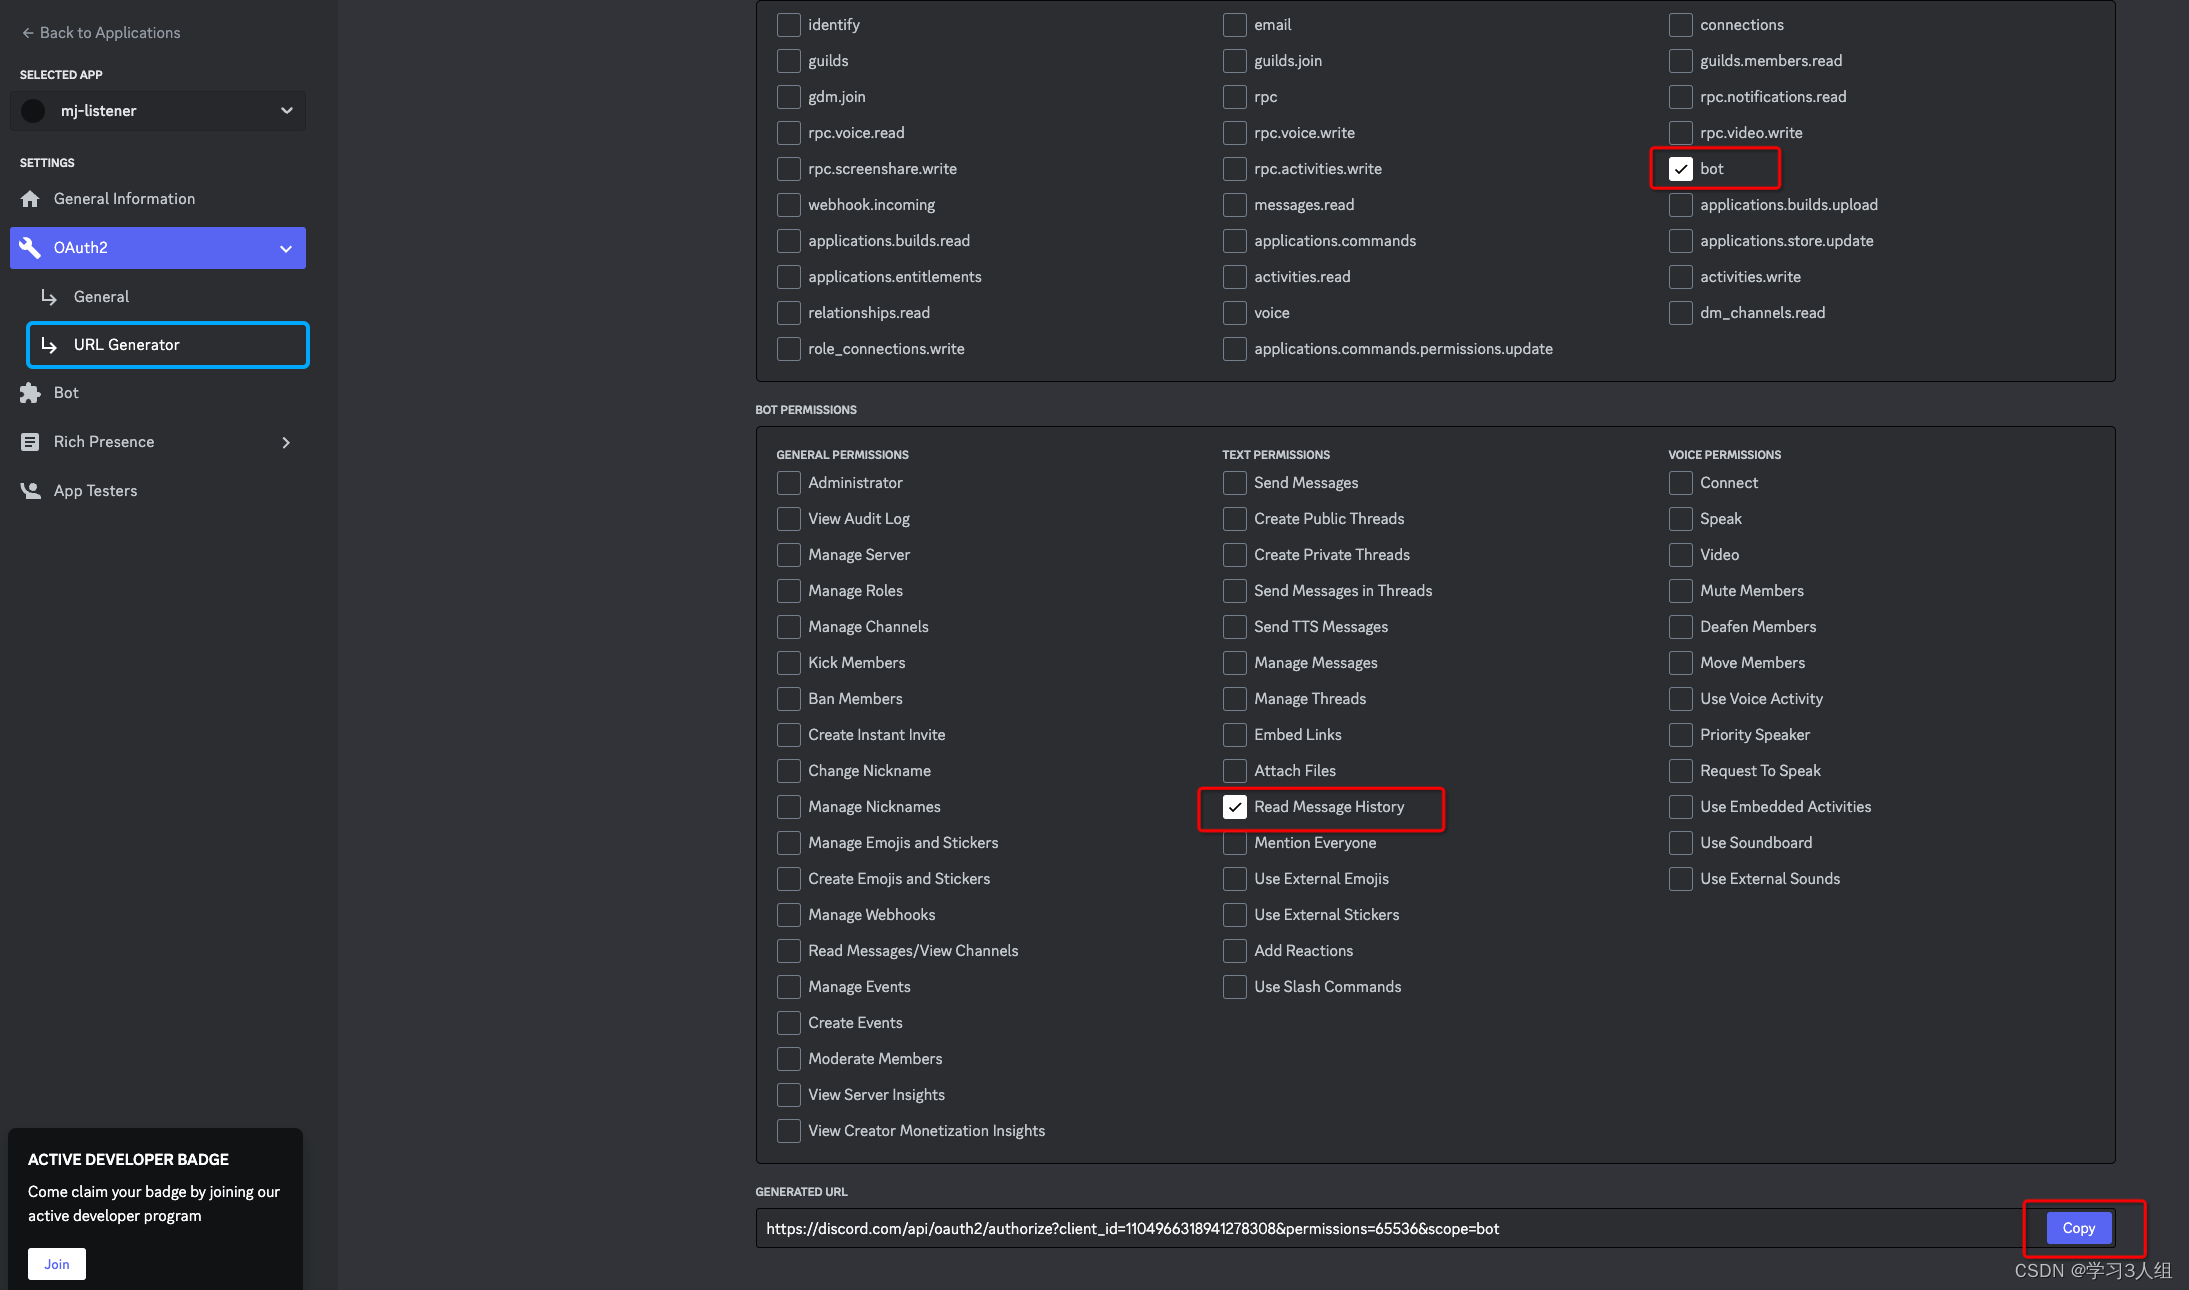This screenshot has height=1290, width=2189.
Task: Enable the Use External Emojis permission
Action: click(1234, 879)
